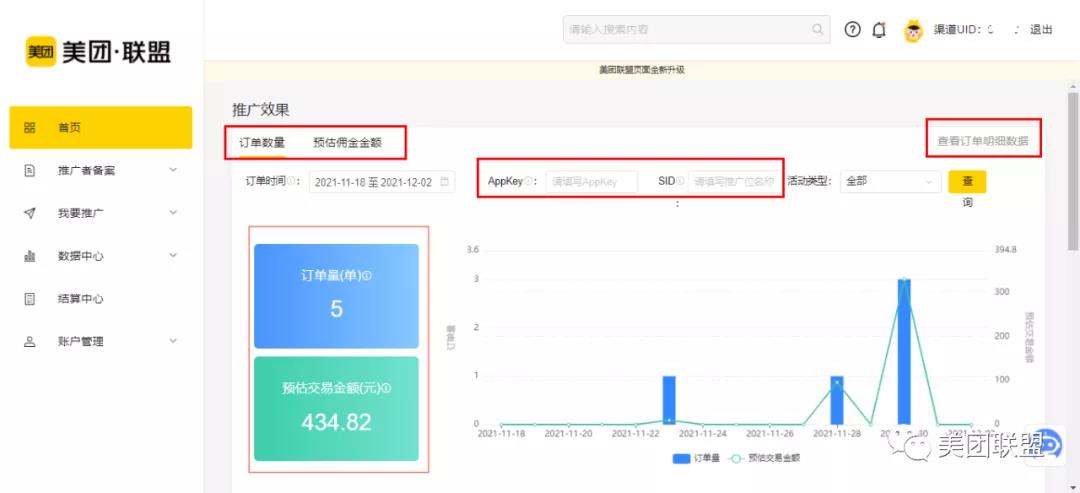Viewport: 1080px width, 493px height.
Task: Switch to the 预估佣金金额 tab
Action: [347, 143]
